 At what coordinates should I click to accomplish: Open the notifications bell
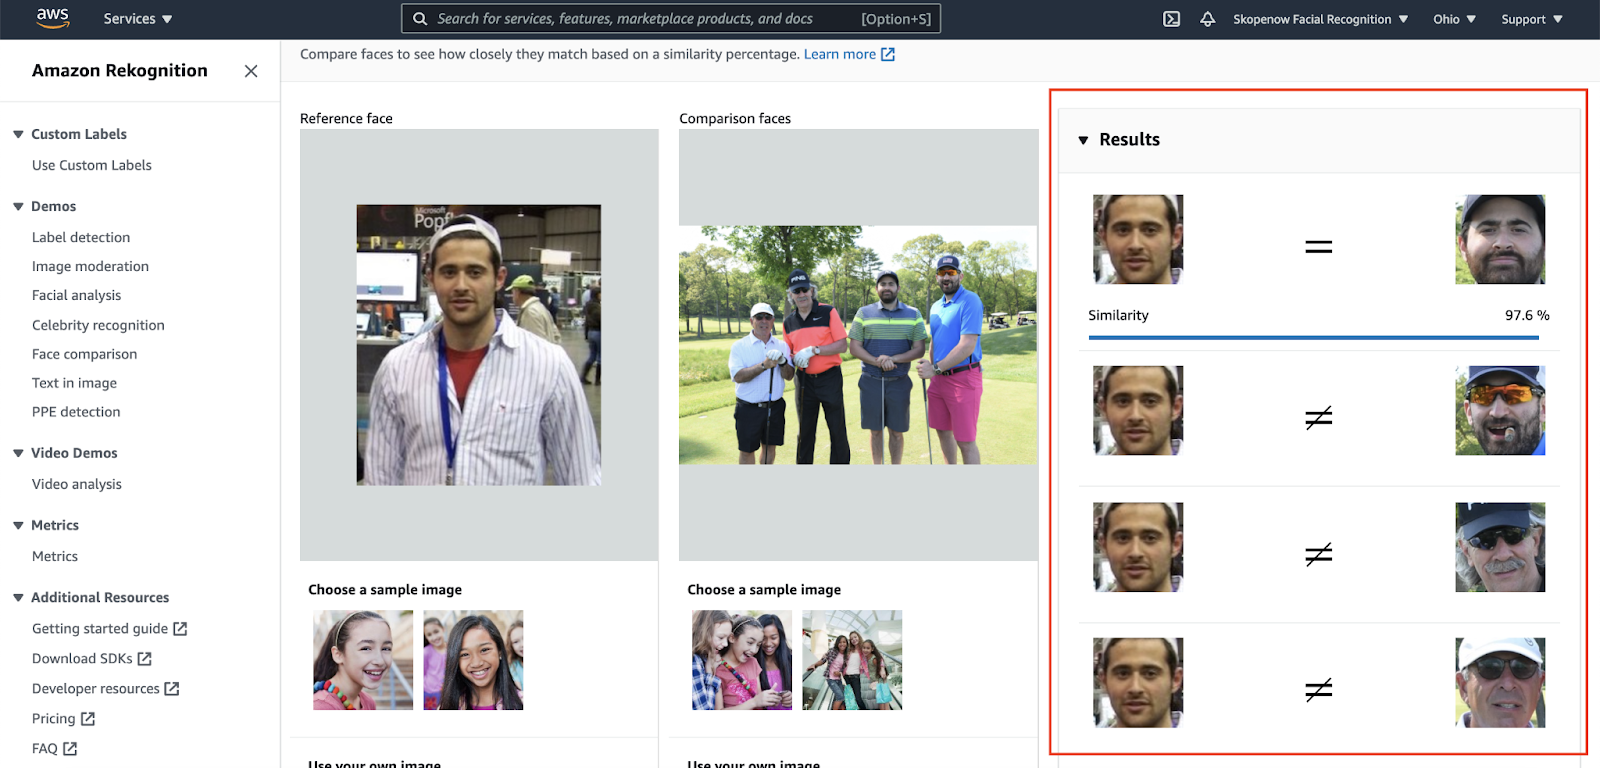(x=1207, y=19)
